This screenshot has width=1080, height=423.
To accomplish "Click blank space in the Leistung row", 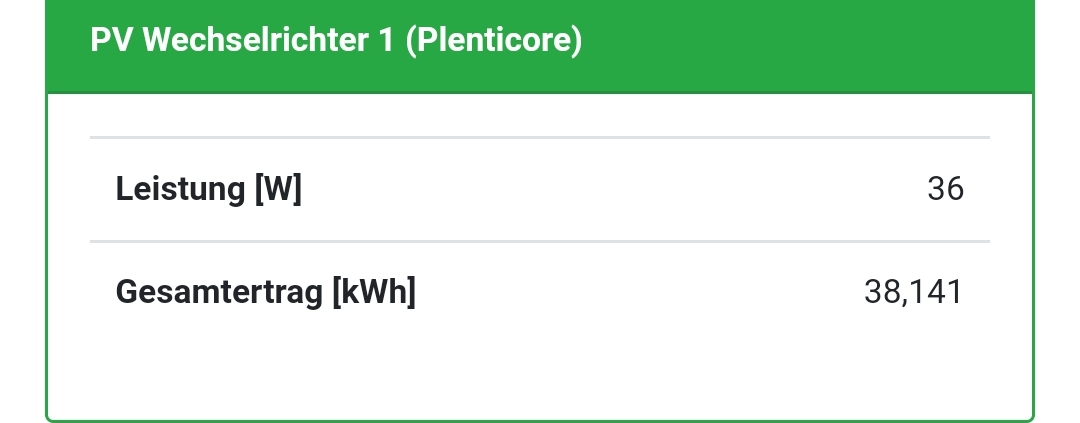I will pyautogui.click(x=600, y=188).
